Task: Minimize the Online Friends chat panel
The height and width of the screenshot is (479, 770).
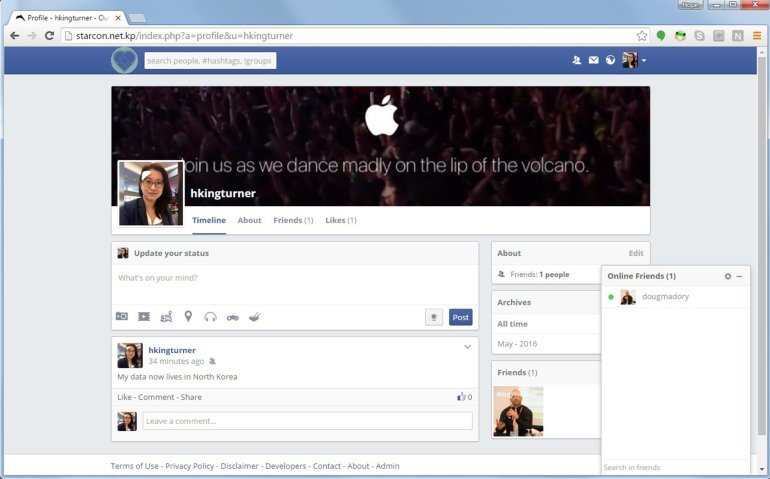Action: click(739, 276)
